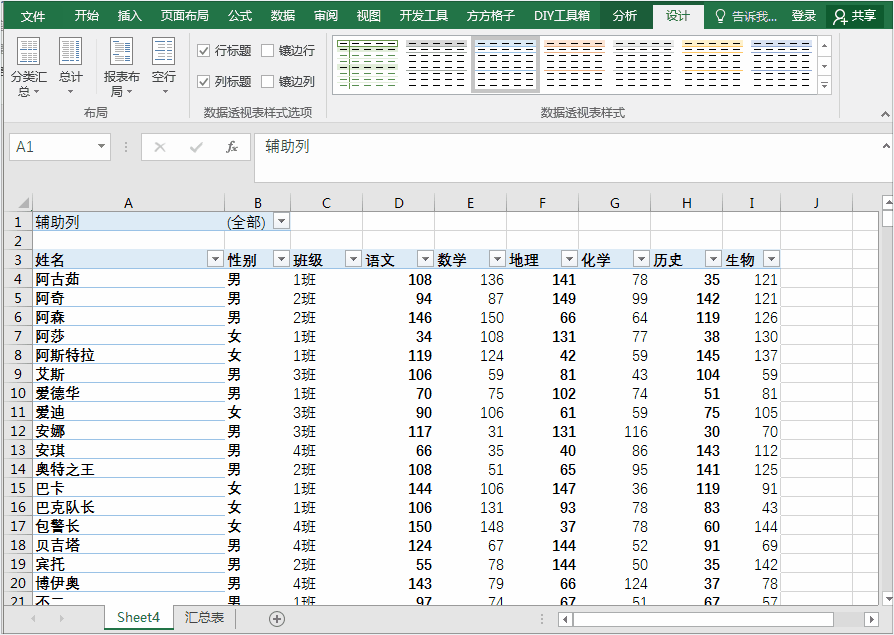The width and height of the screenshot is (894, 635).
Task: Click the vertical scrollbar down arrow
Action: pyautogui.click(x=887, y=598)
